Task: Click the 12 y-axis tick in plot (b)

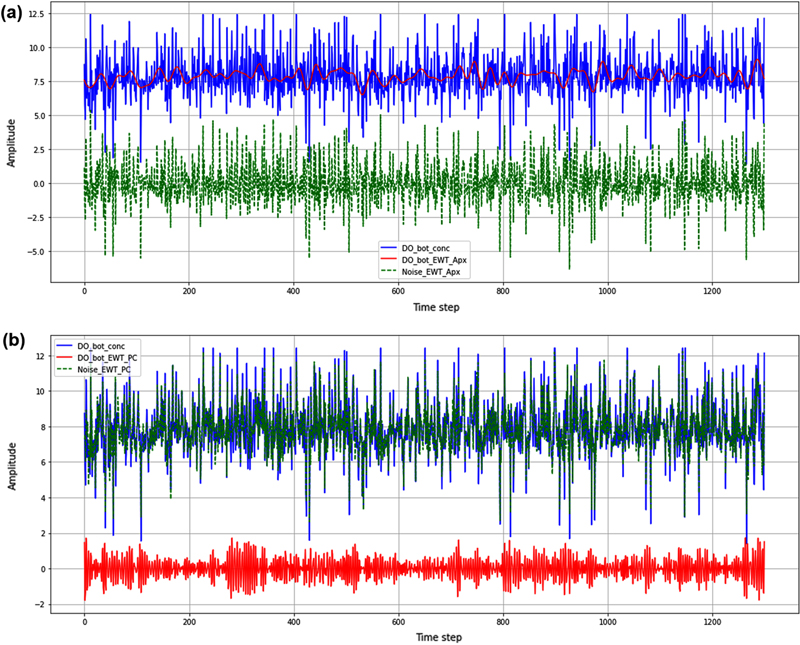Action: [x=41, y=356]
